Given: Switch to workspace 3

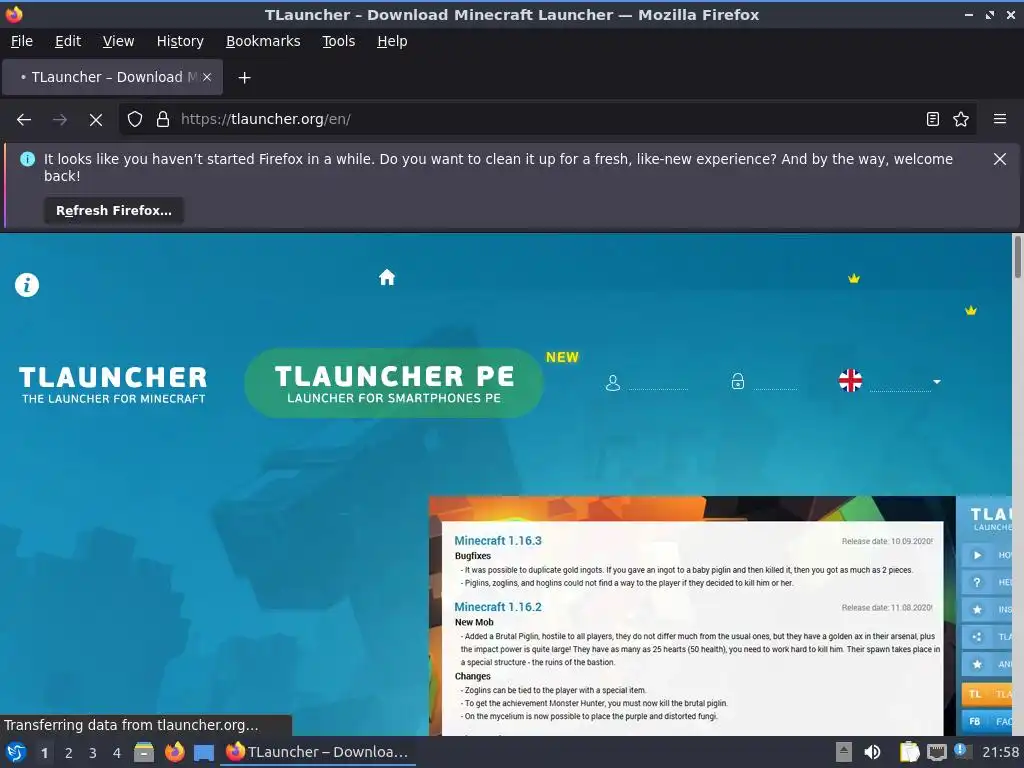Looking at the screenshot, I should pyautogui.click(x=93, y=753).
